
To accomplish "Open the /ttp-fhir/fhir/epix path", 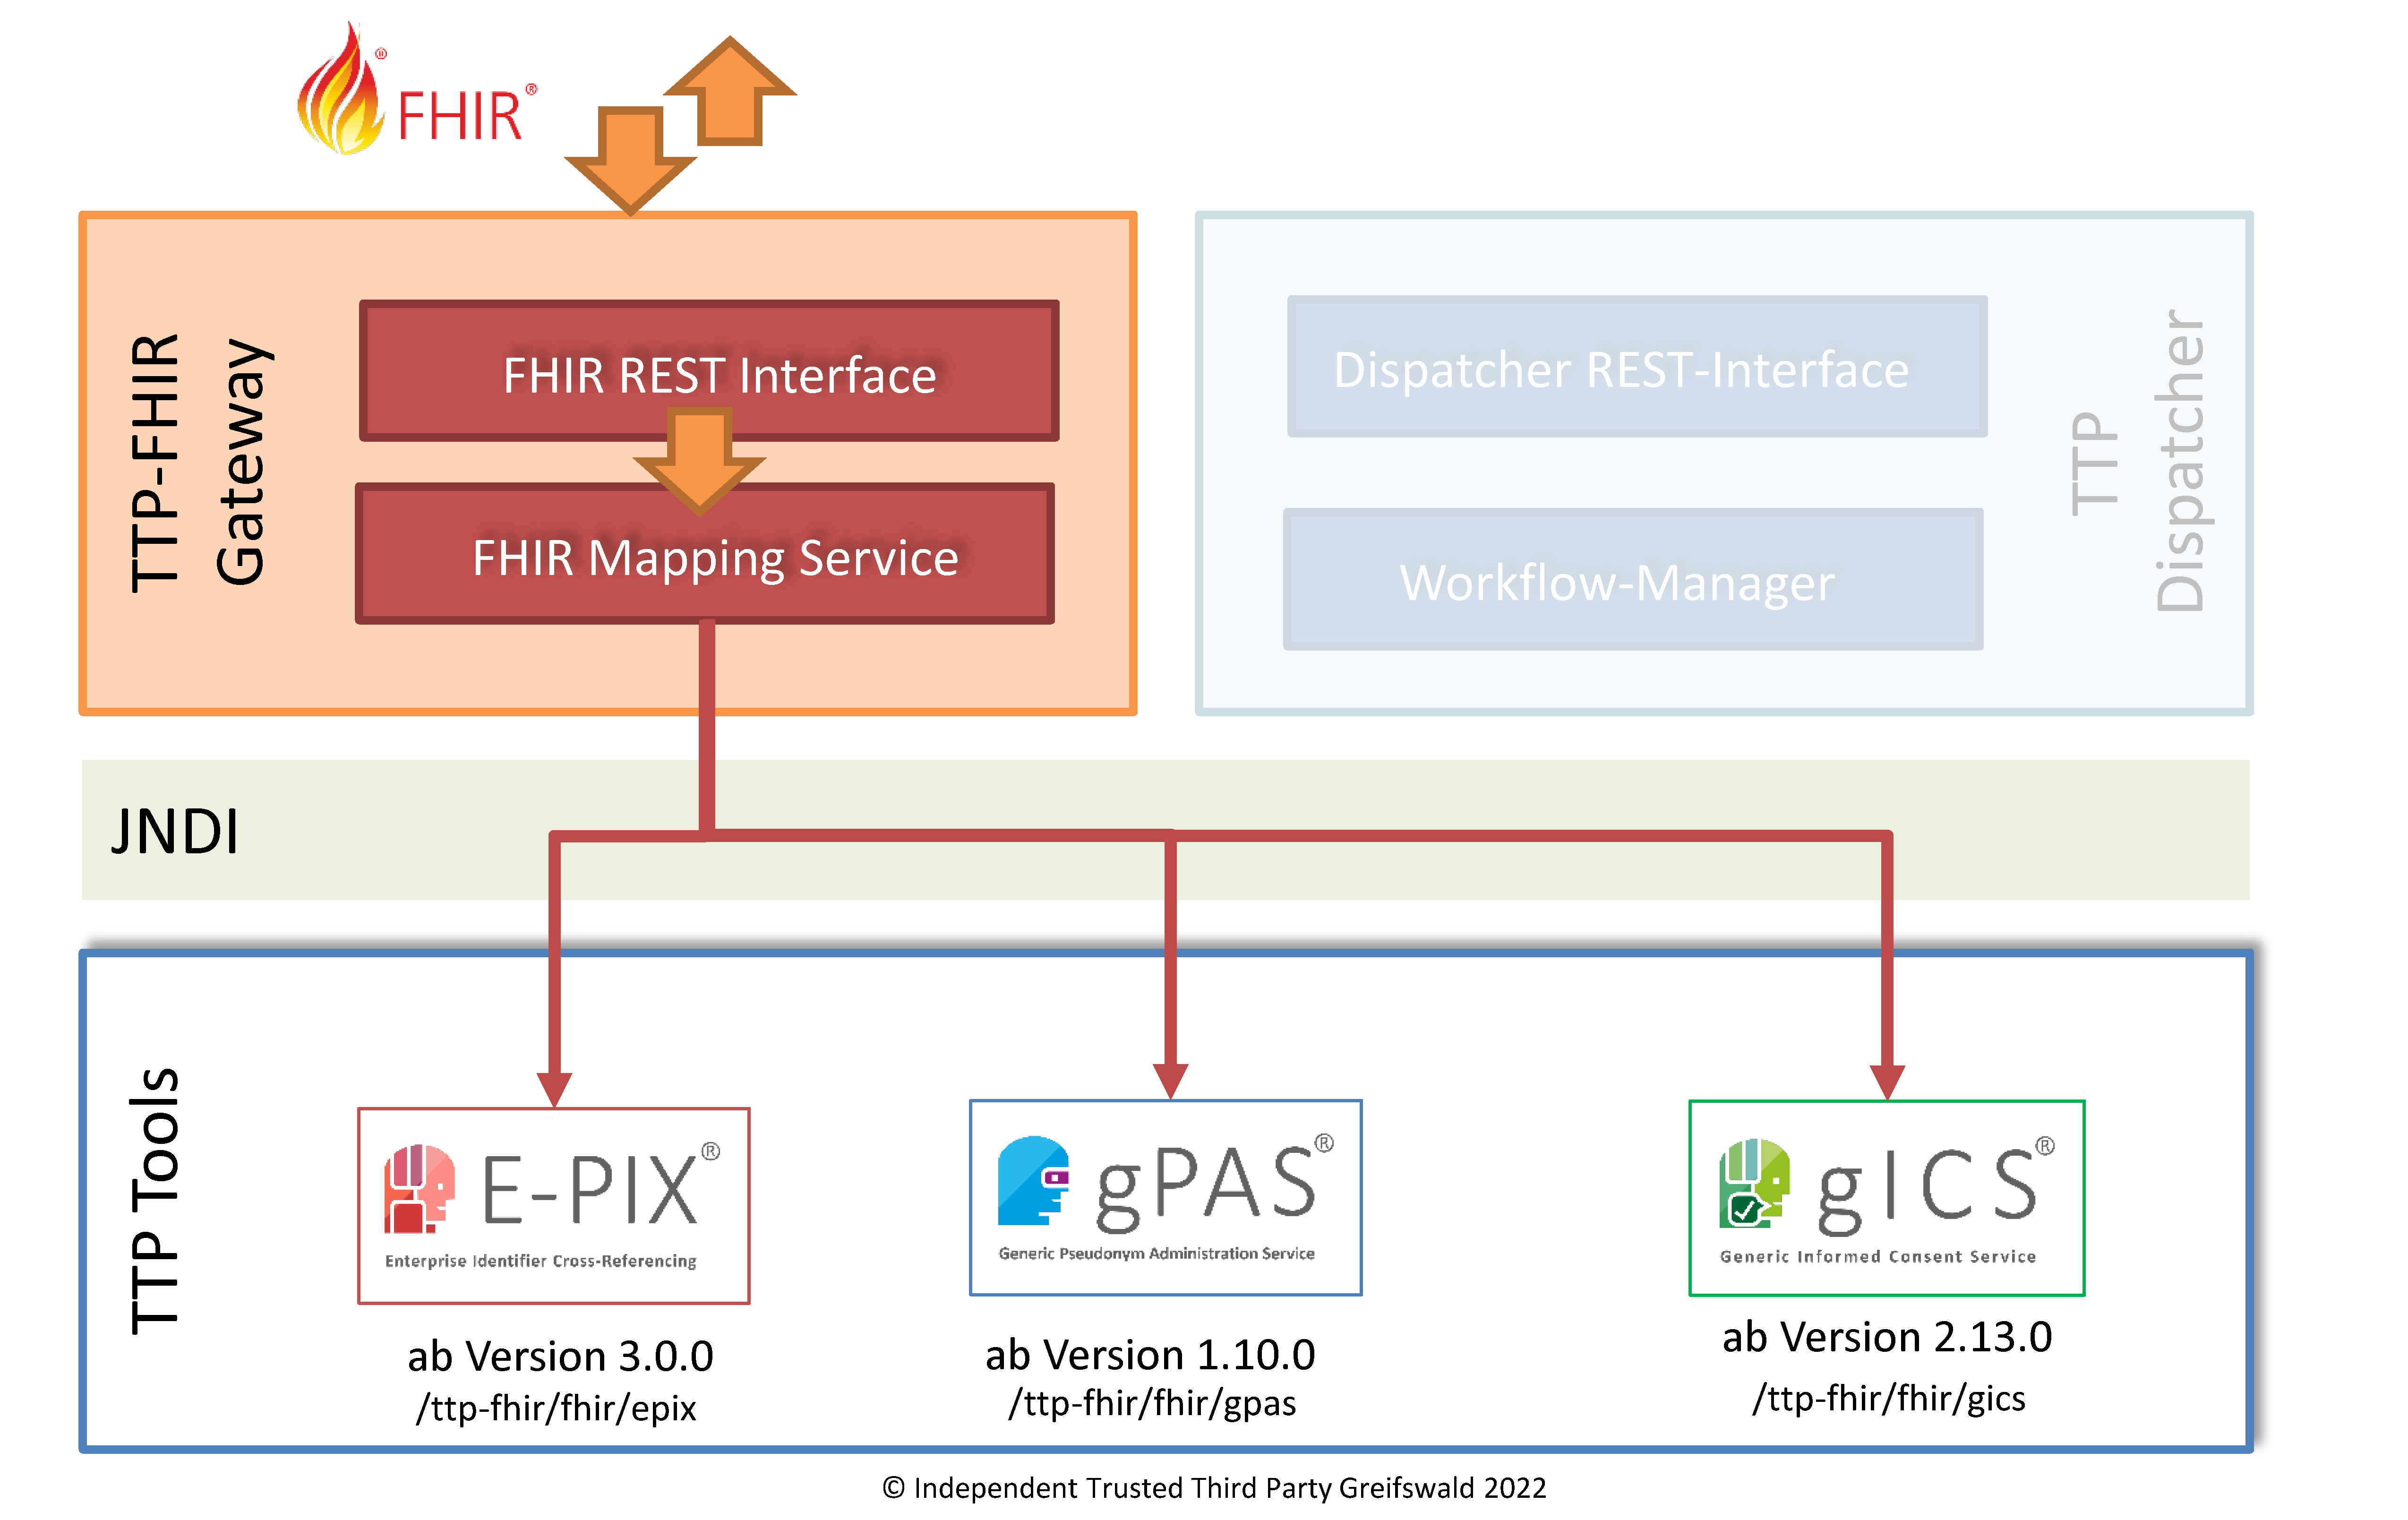I will pyautogui.click(x=557, y=1408).
